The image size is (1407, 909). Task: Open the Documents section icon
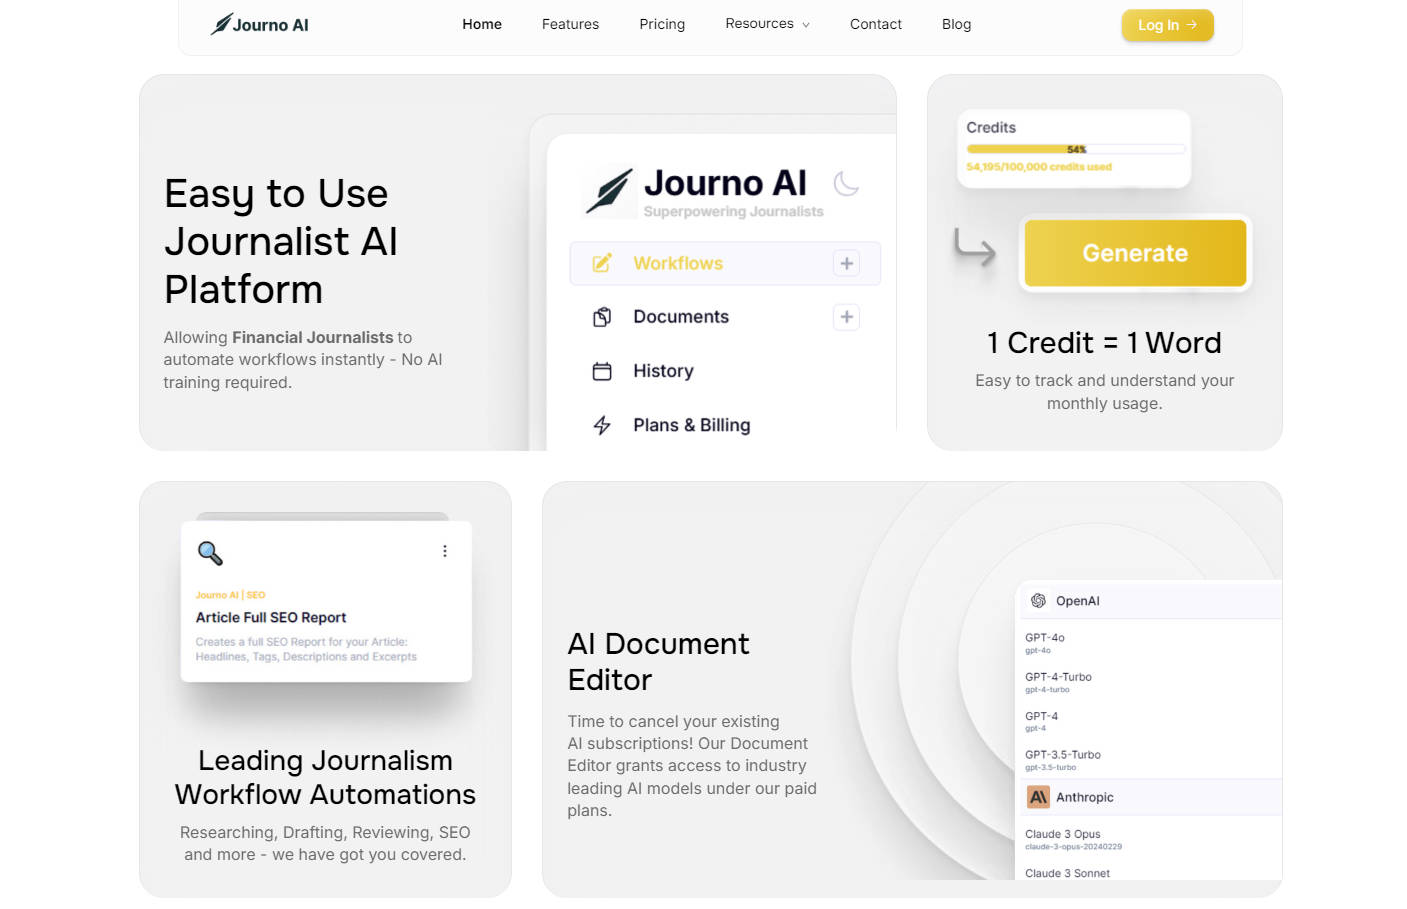pyautogui.click(x=602, y=317)
